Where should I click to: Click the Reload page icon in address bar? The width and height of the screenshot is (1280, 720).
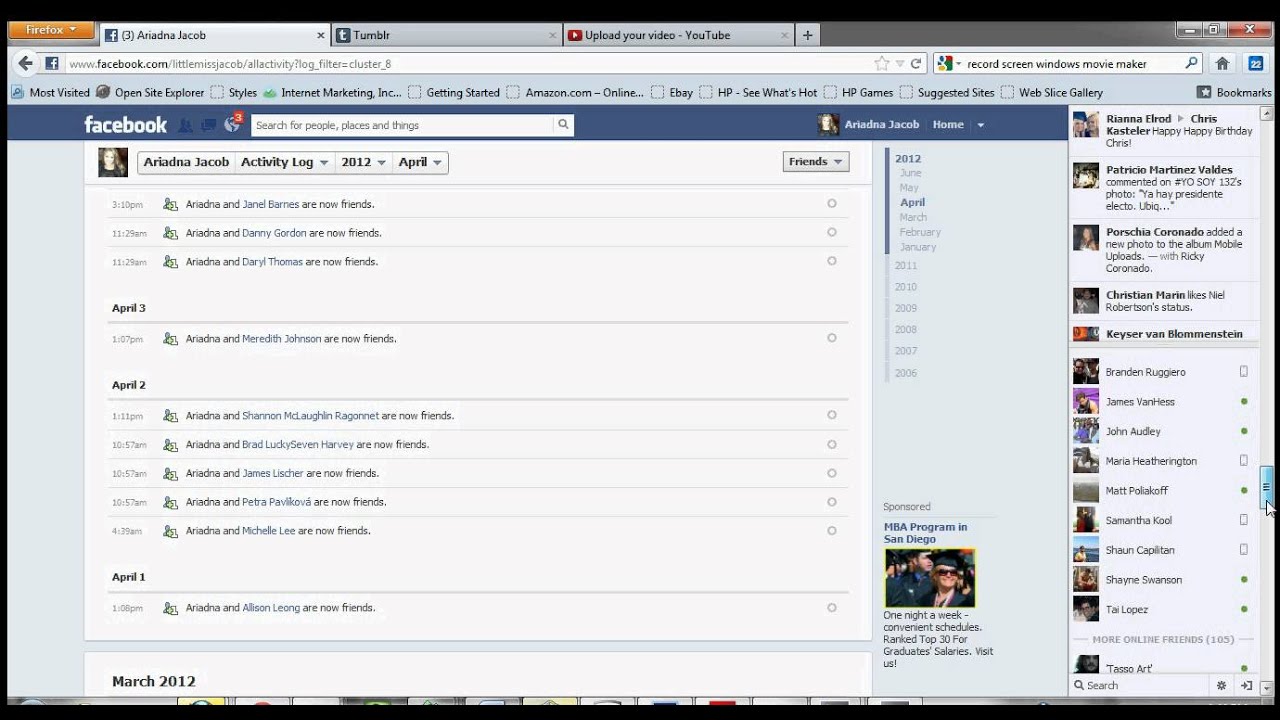pyautogui.click(x=916, y=63)
